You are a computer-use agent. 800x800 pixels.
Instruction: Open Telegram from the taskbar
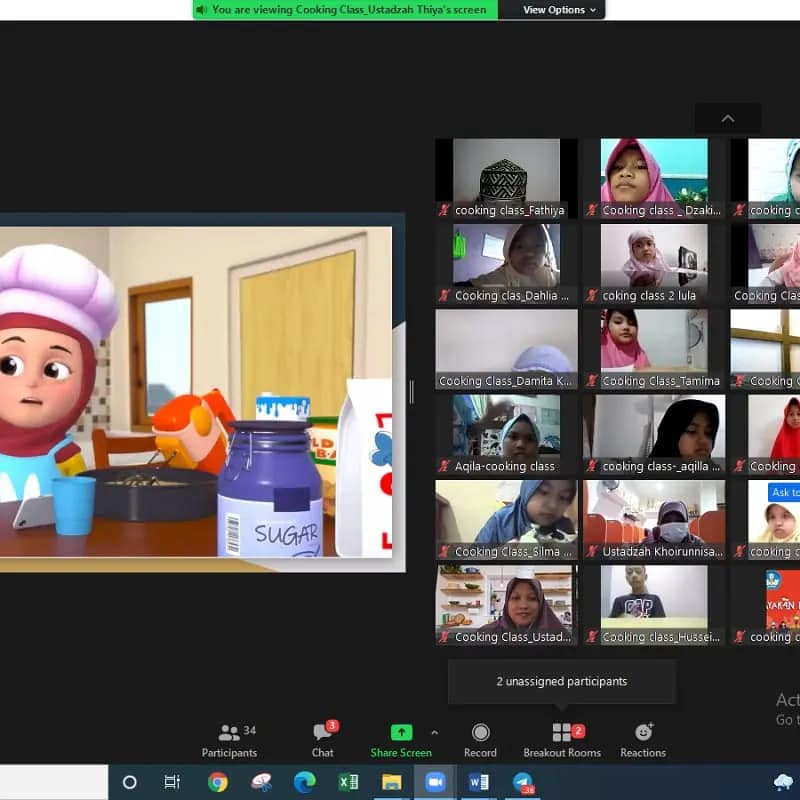[523, 782]
